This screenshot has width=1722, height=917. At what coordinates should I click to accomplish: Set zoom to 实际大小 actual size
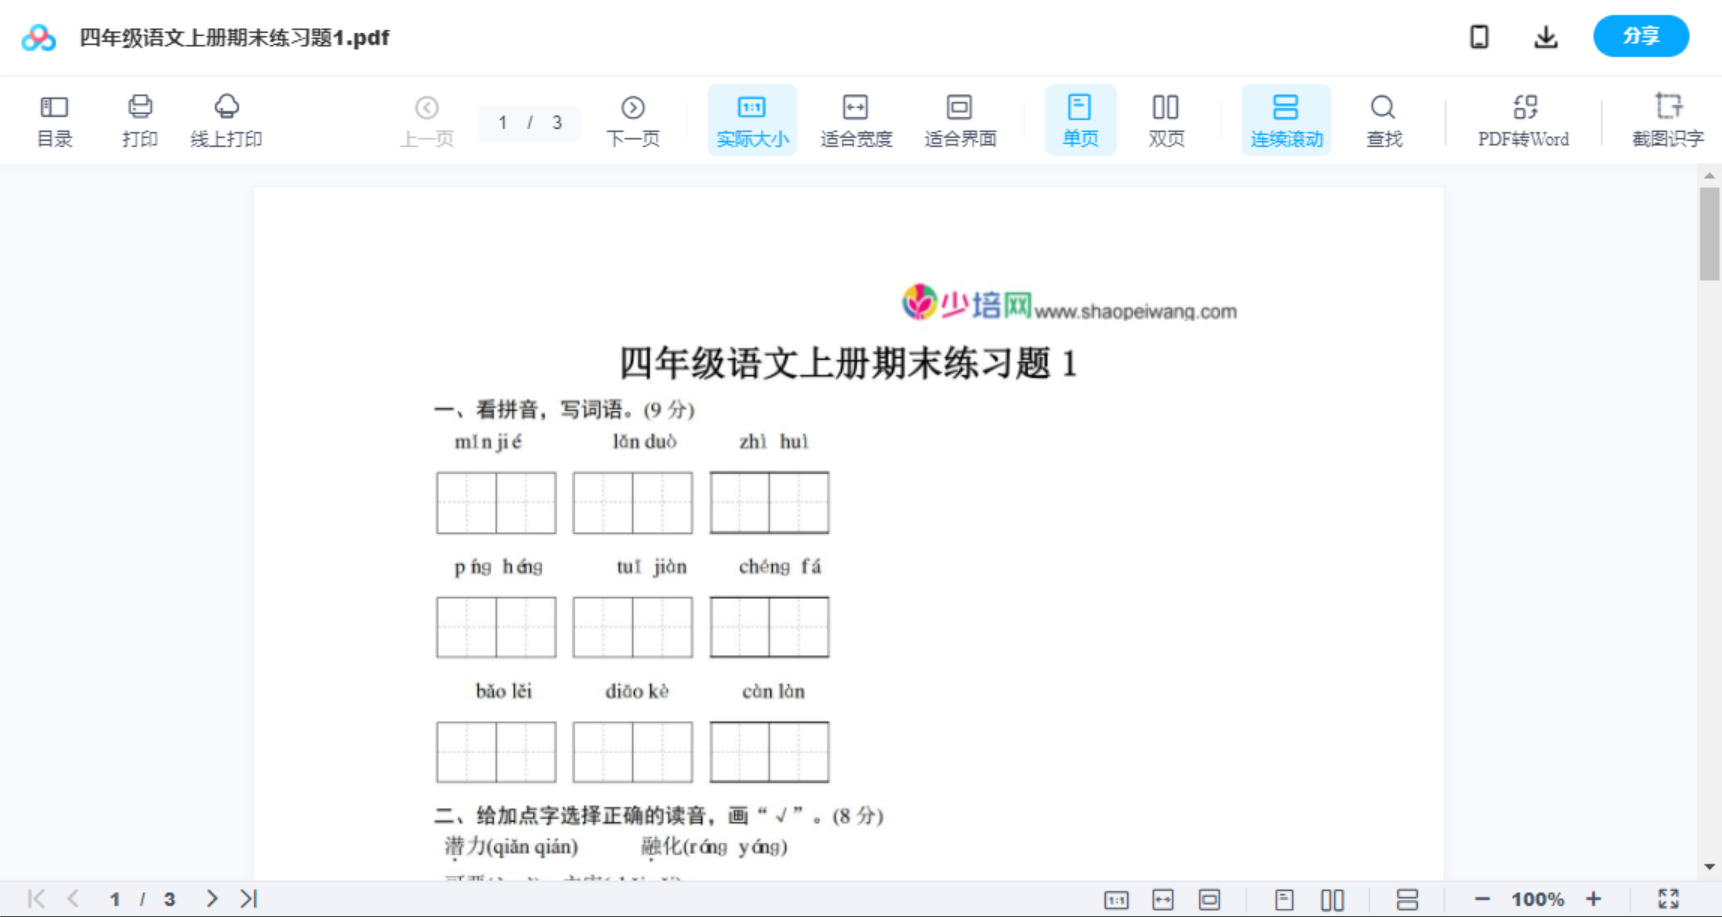pyautogui.click(x=752, y=119)
